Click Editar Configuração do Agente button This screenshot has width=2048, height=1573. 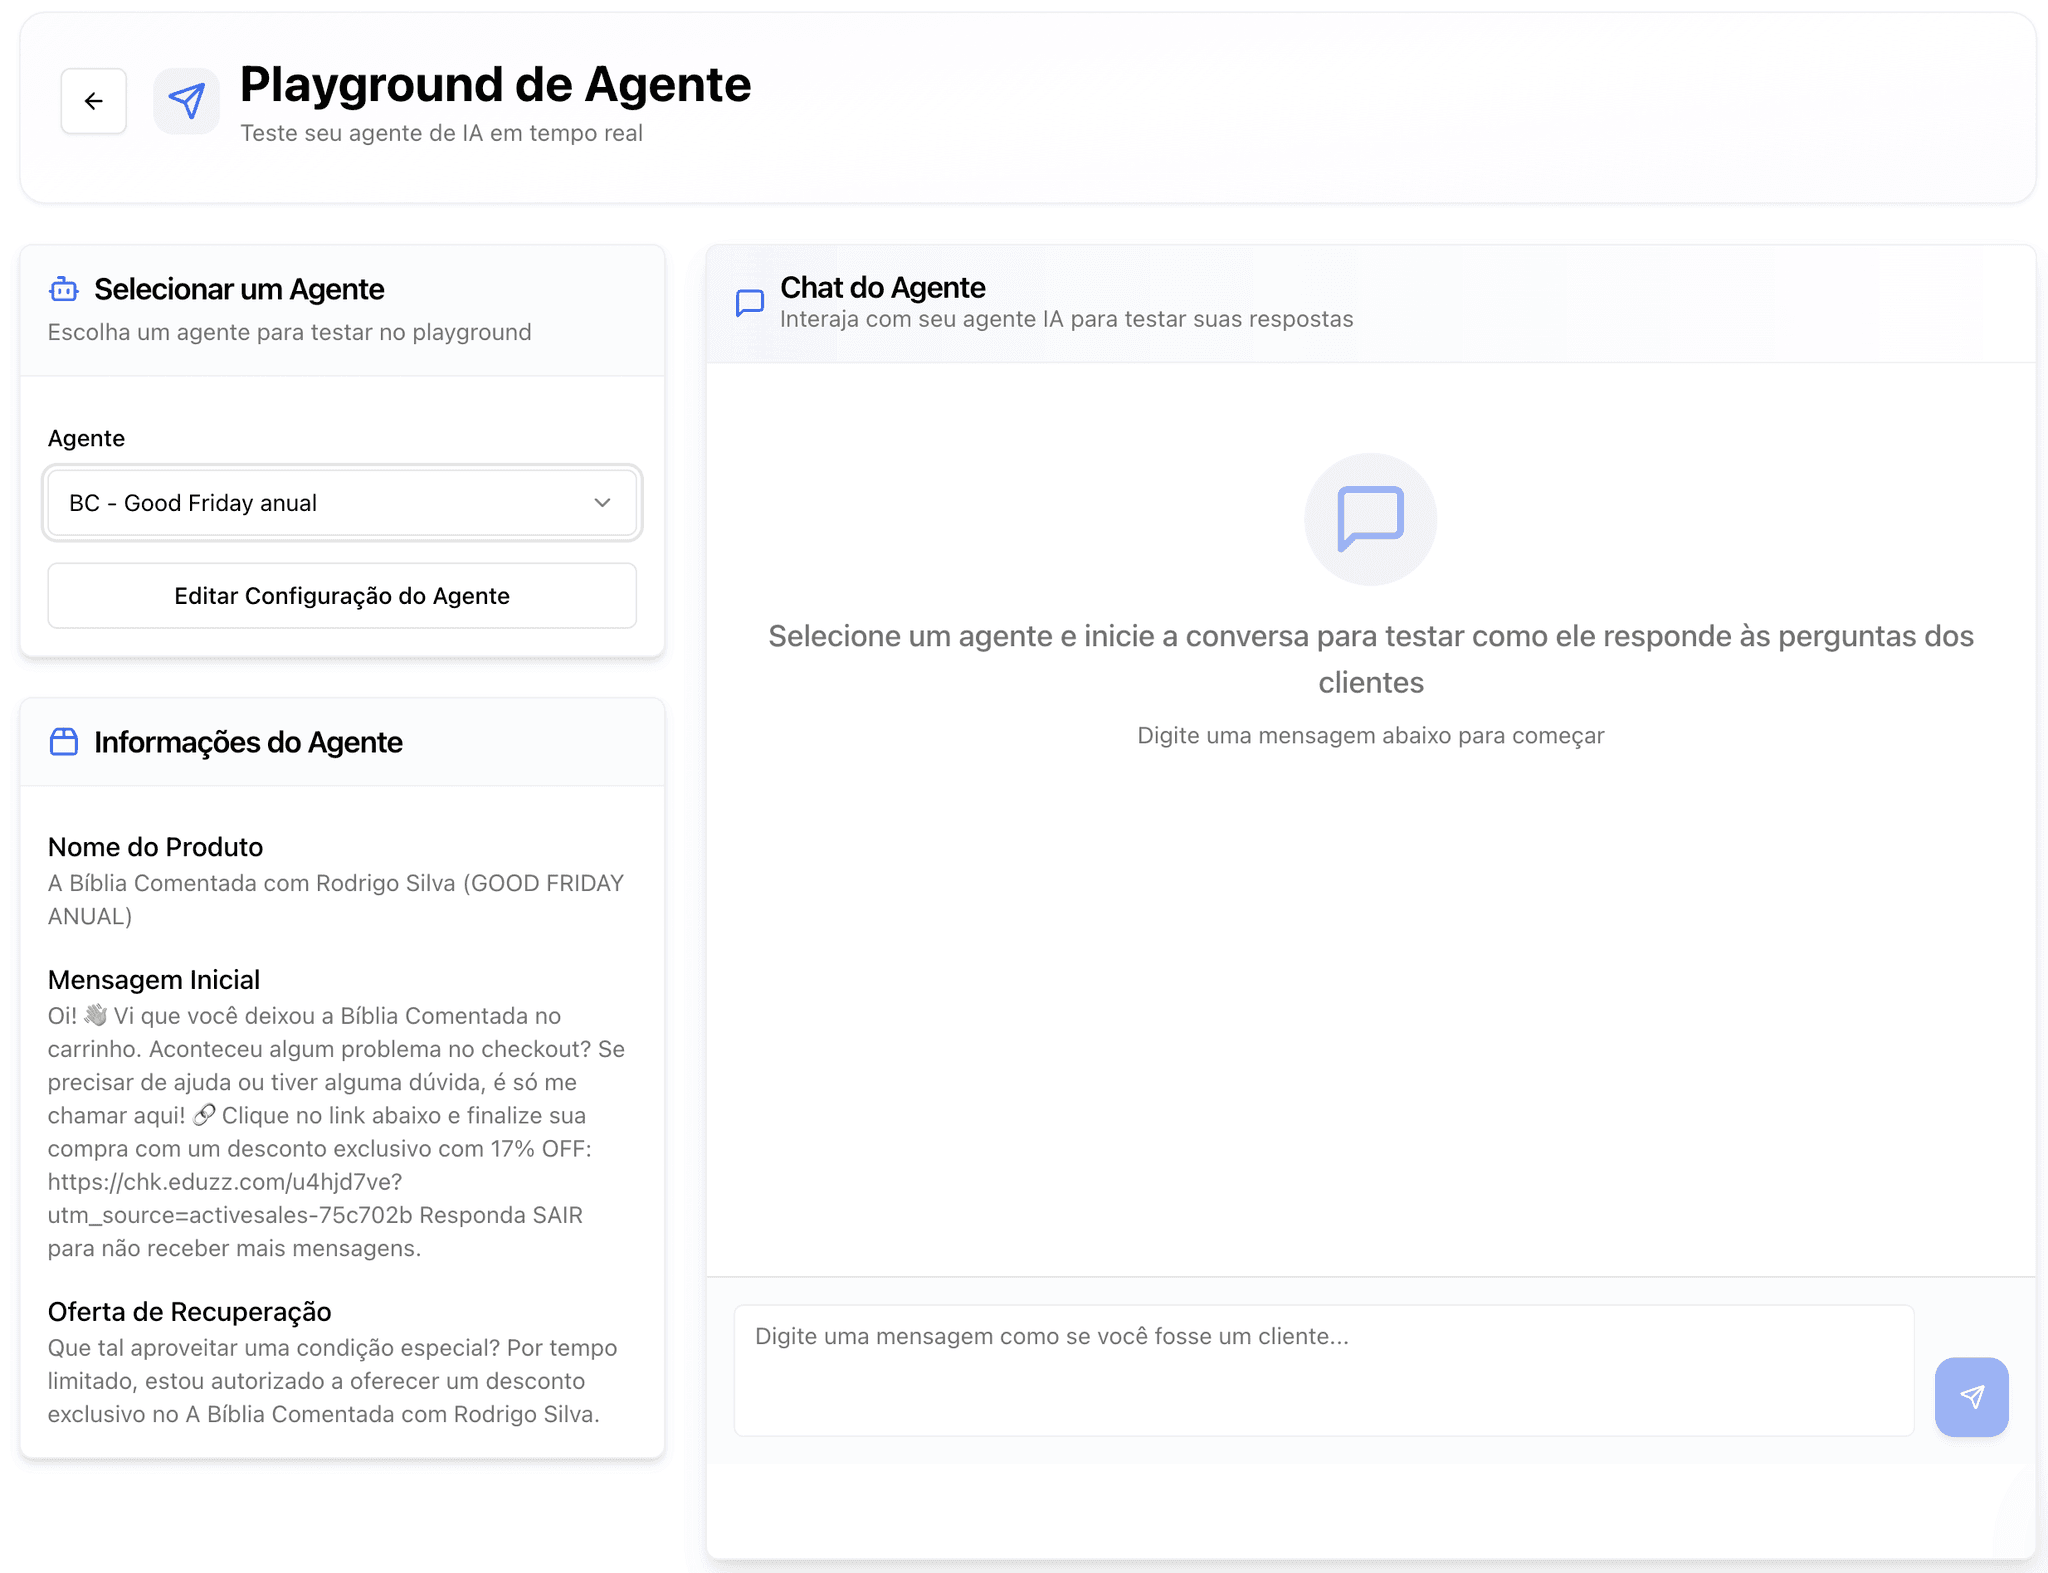342,596
